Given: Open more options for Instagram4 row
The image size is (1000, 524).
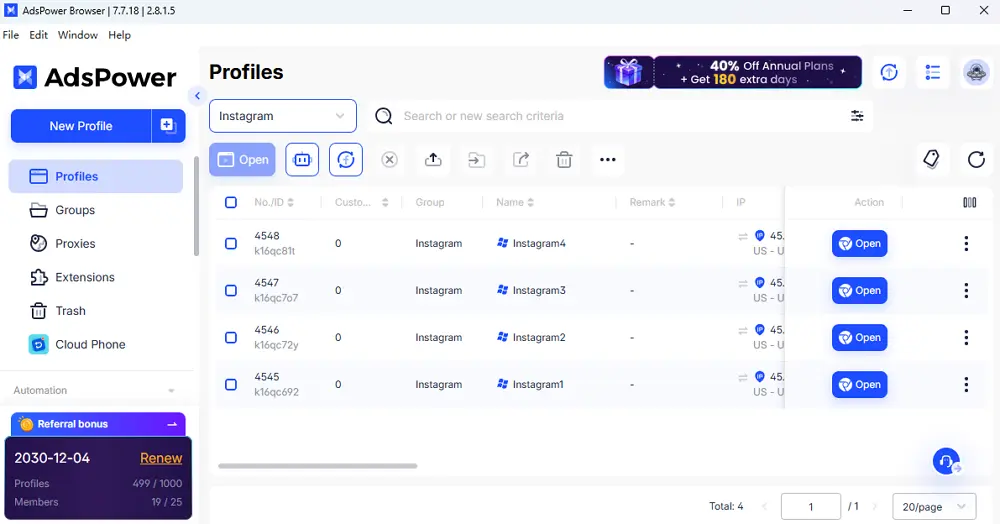Looking at the screenshot, I should click(966, 244).
